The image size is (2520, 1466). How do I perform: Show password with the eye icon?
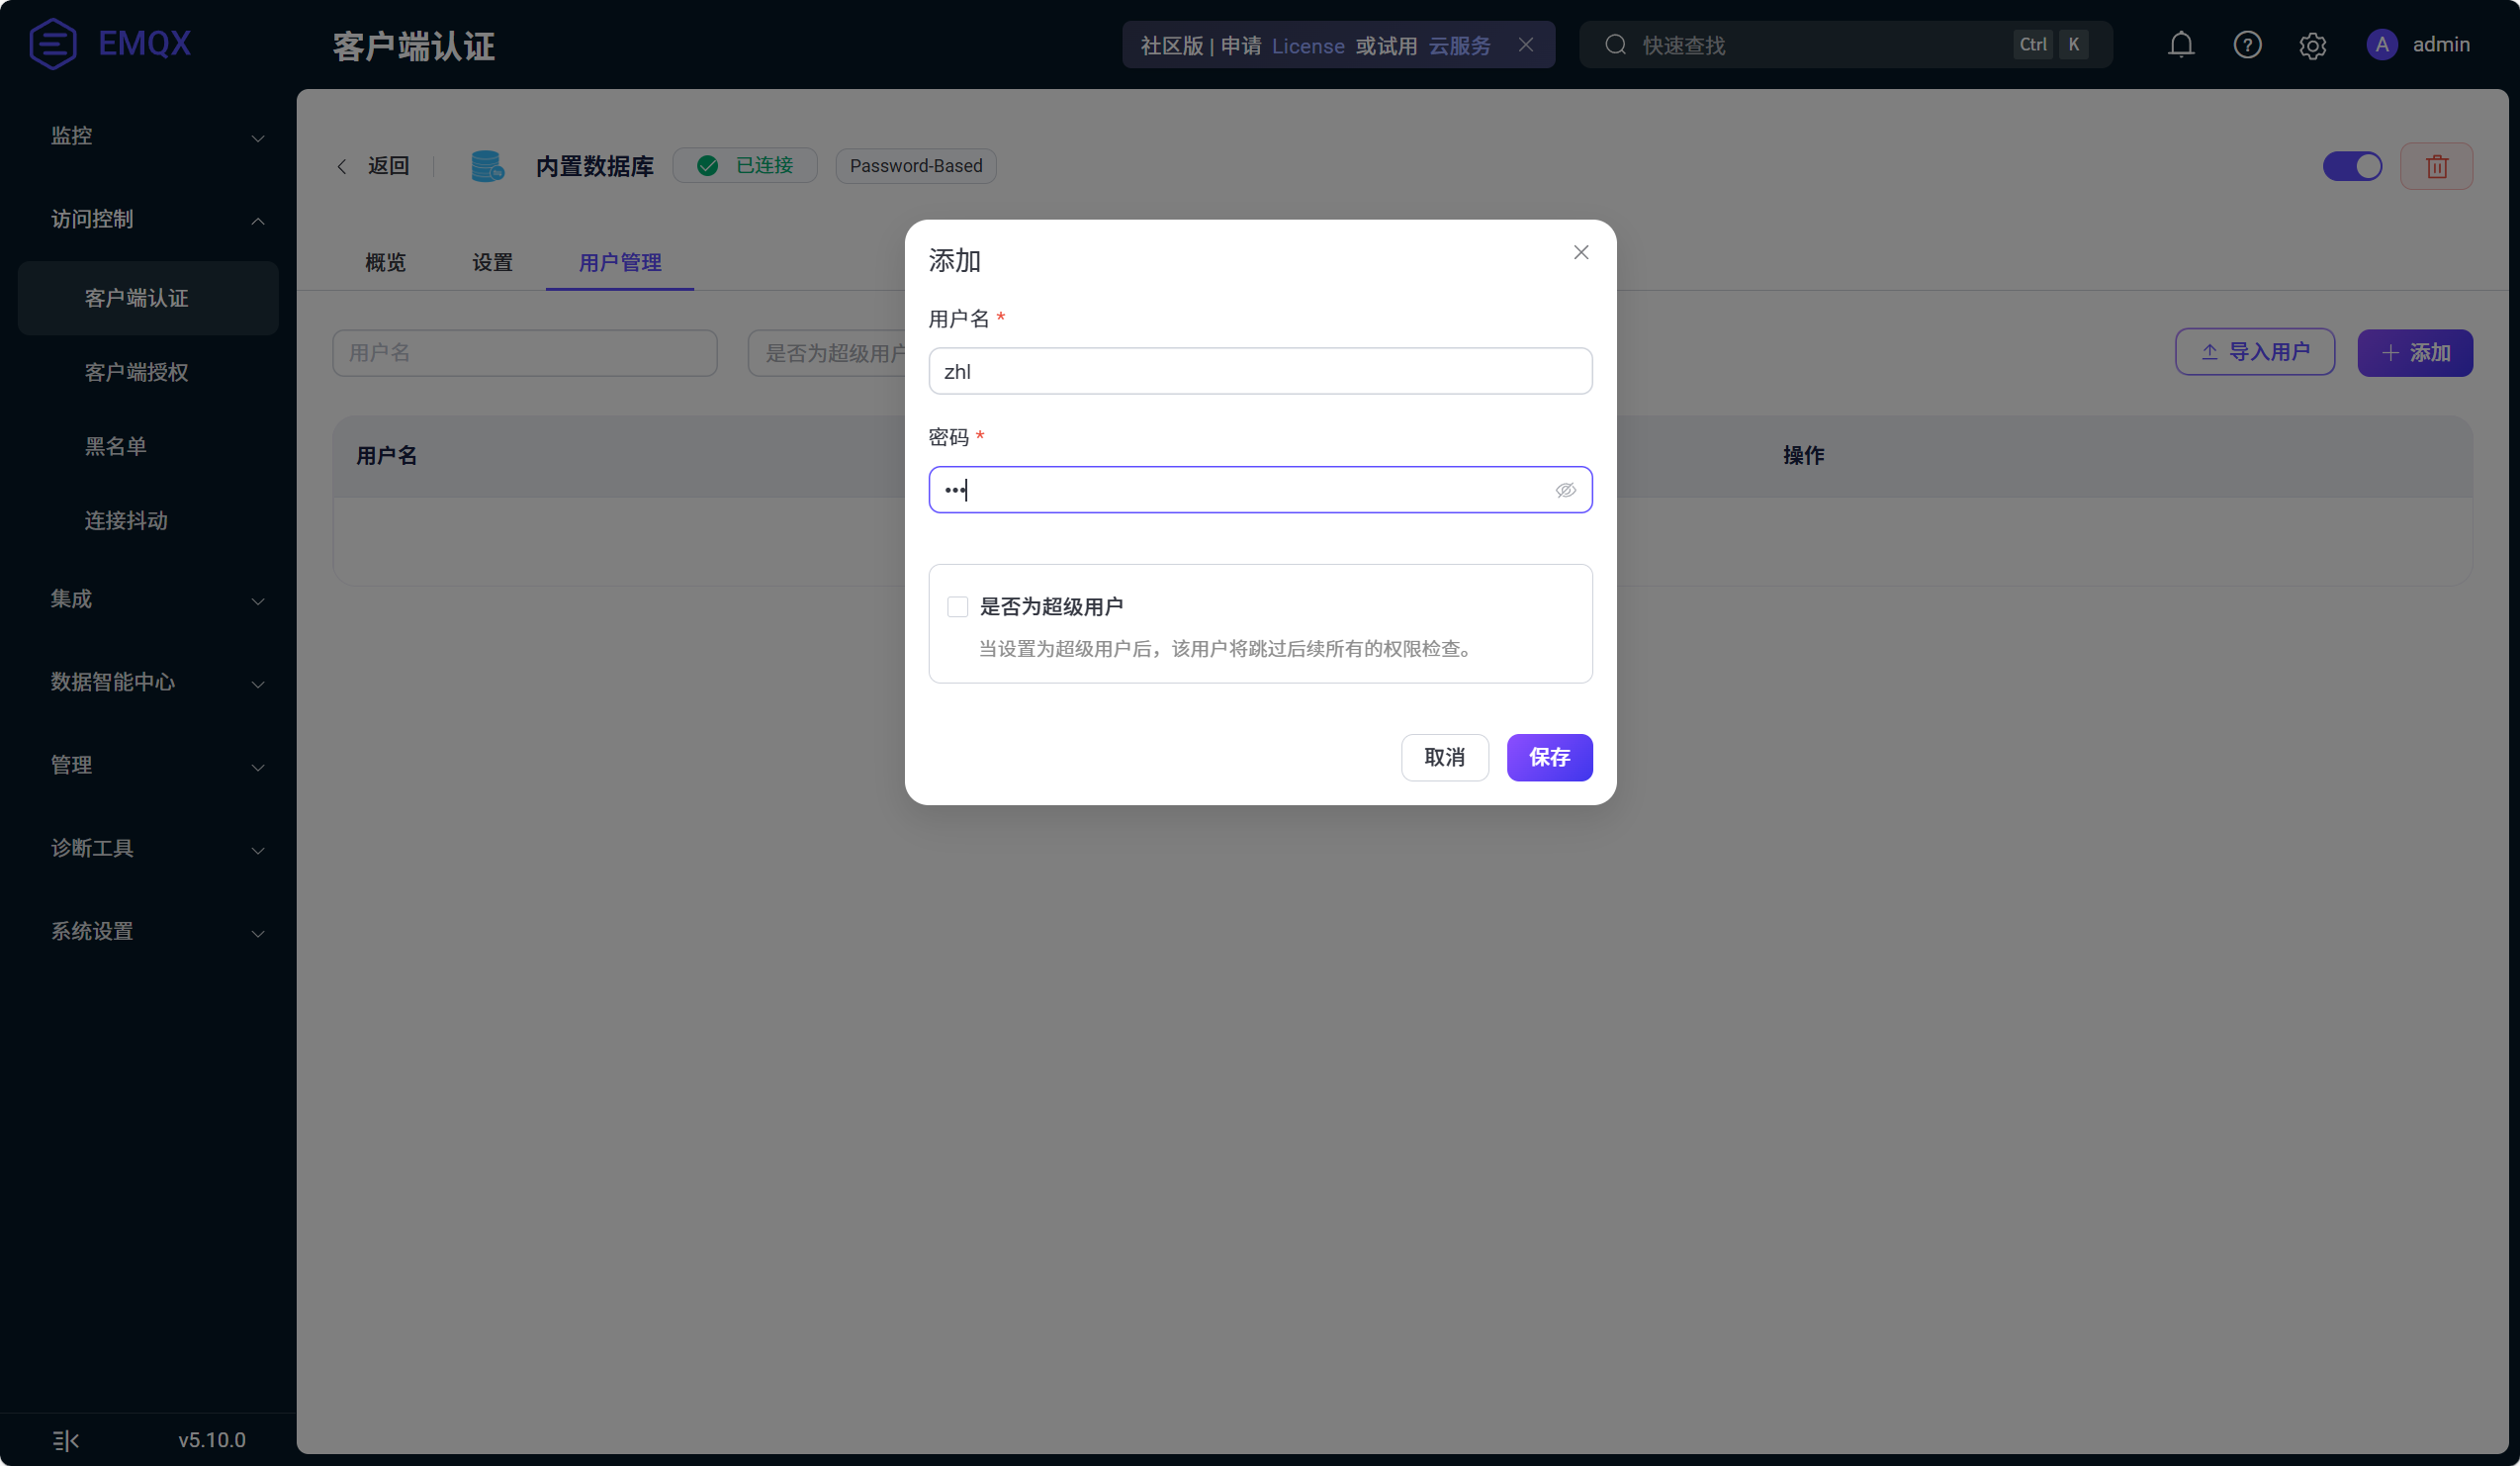pyautogui.click(x=1565, y=490)
